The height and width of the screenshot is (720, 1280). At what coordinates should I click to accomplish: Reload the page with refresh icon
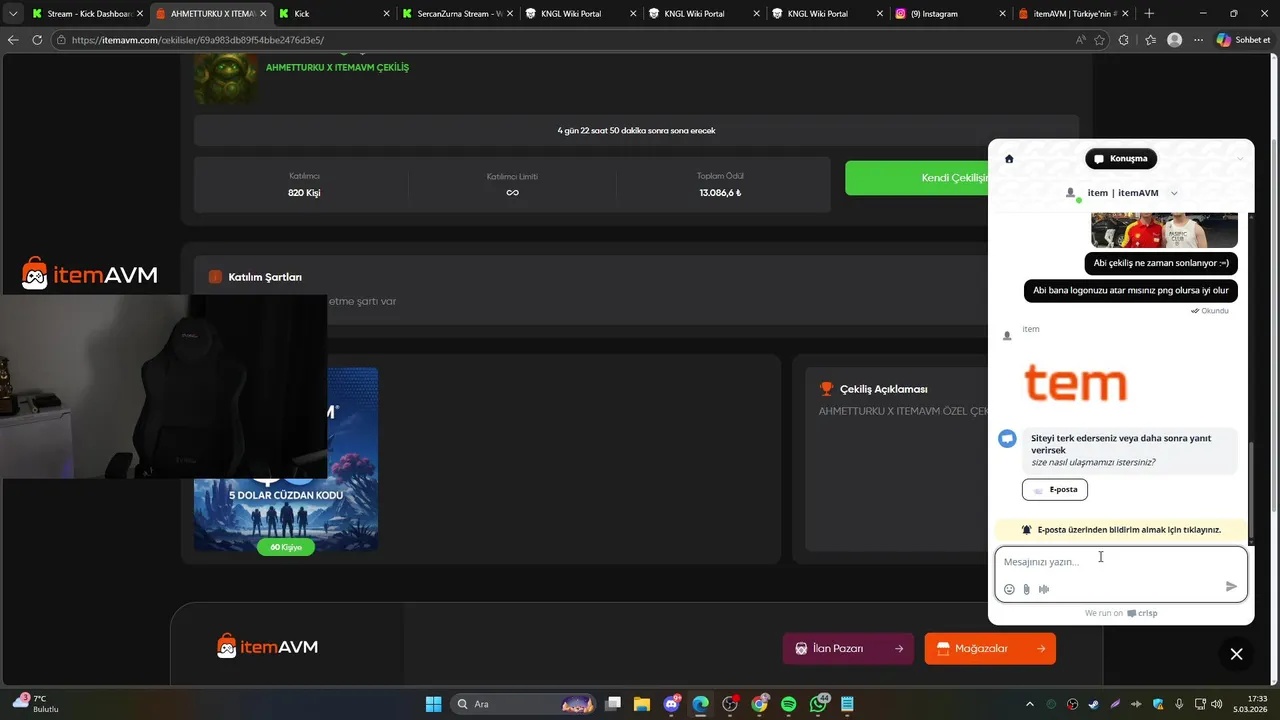pyautogui.click(x=38, y=40)
